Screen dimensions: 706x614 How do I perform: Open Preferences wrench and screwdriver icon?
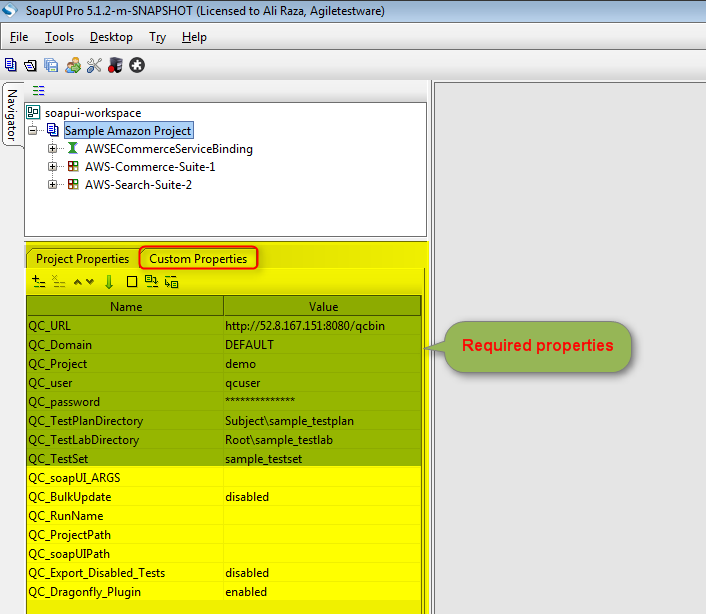[94, 65]
